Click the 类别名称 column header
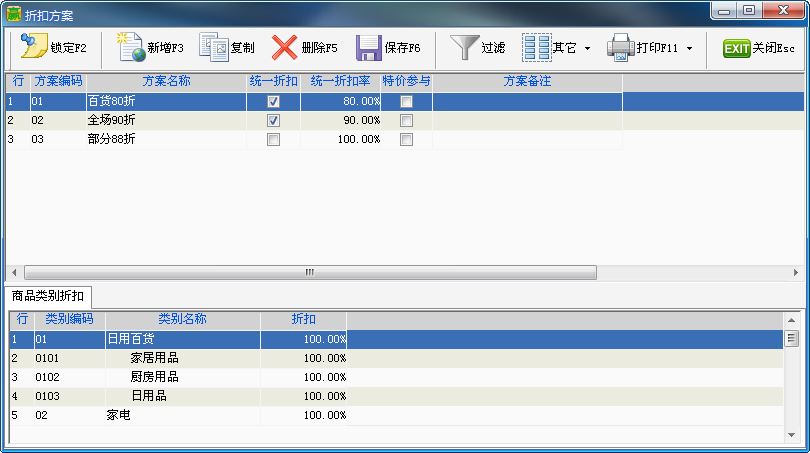The height and width of the screenshot is (453, 810). click(x=181, y=319)
